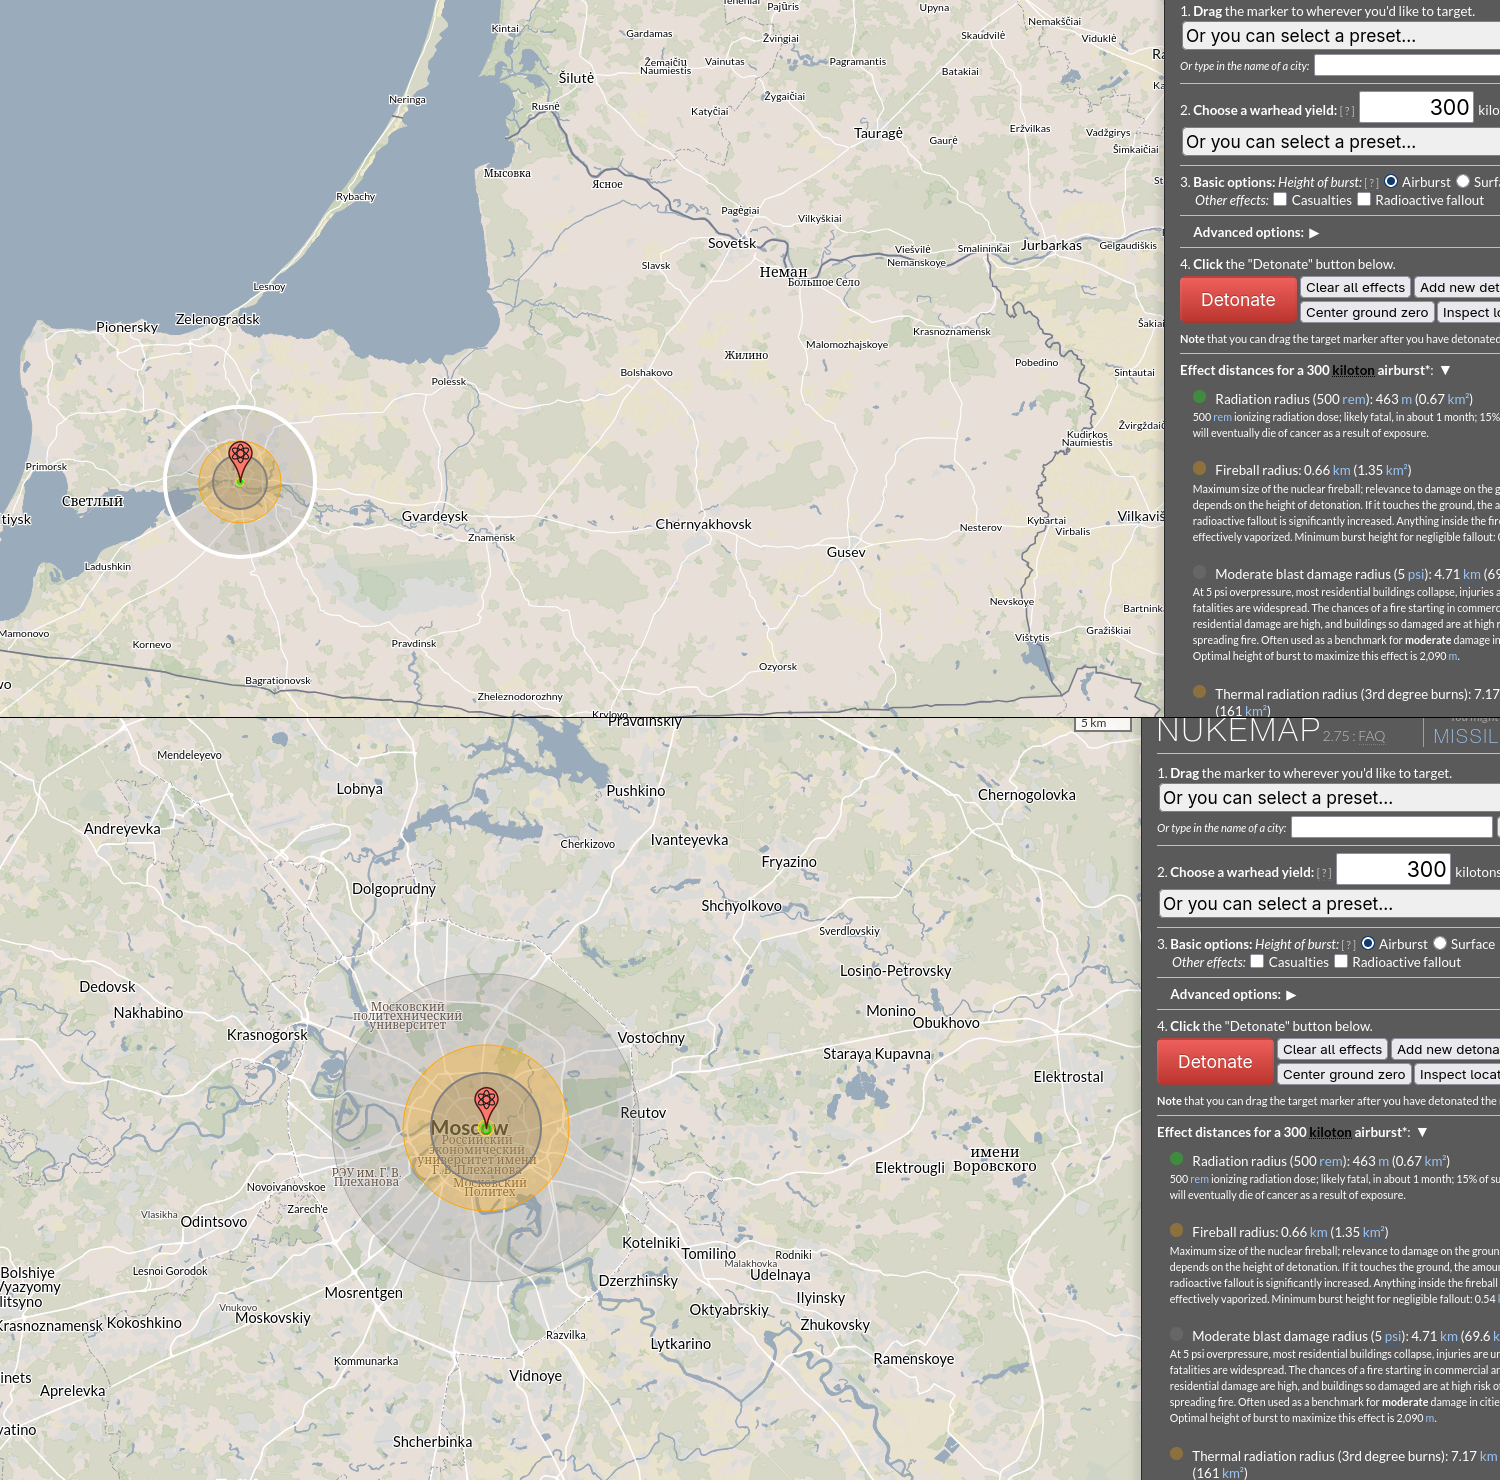Viewport: 1500px width, 1480px height.
Task: Click the 5 km scale bar on the Moscow map
Action: coord(1102,723)
